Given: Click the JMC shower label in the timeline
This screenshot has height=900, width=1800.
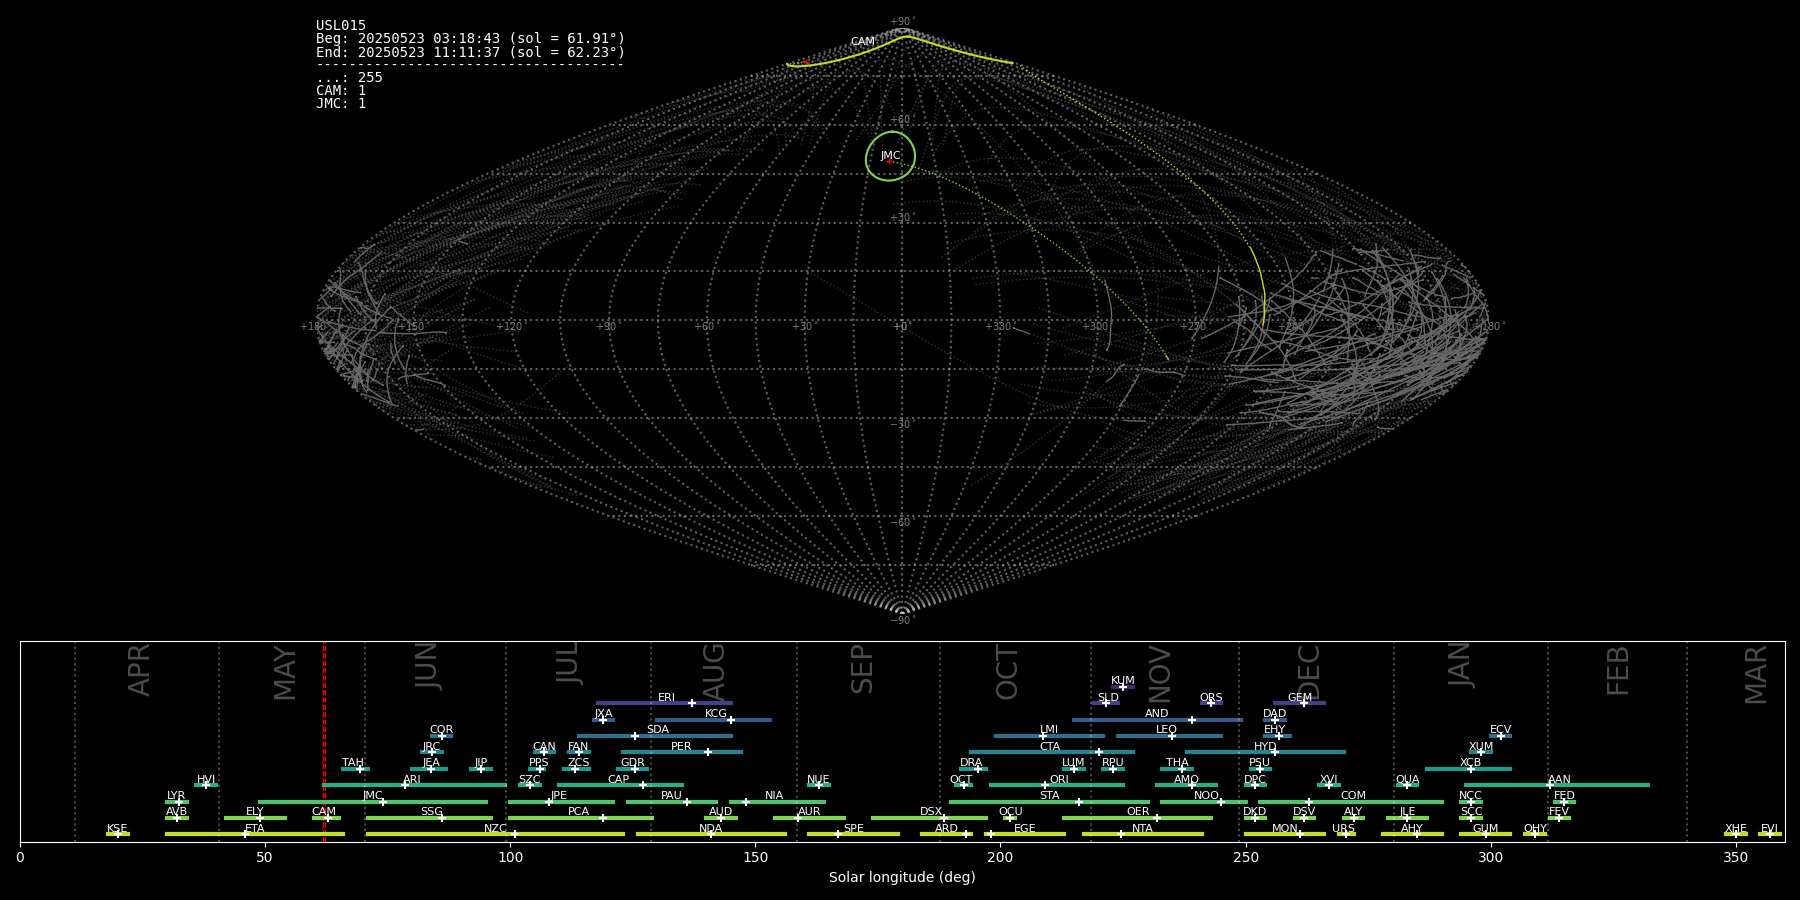Looking at the screenshot, I should (372, 795).
